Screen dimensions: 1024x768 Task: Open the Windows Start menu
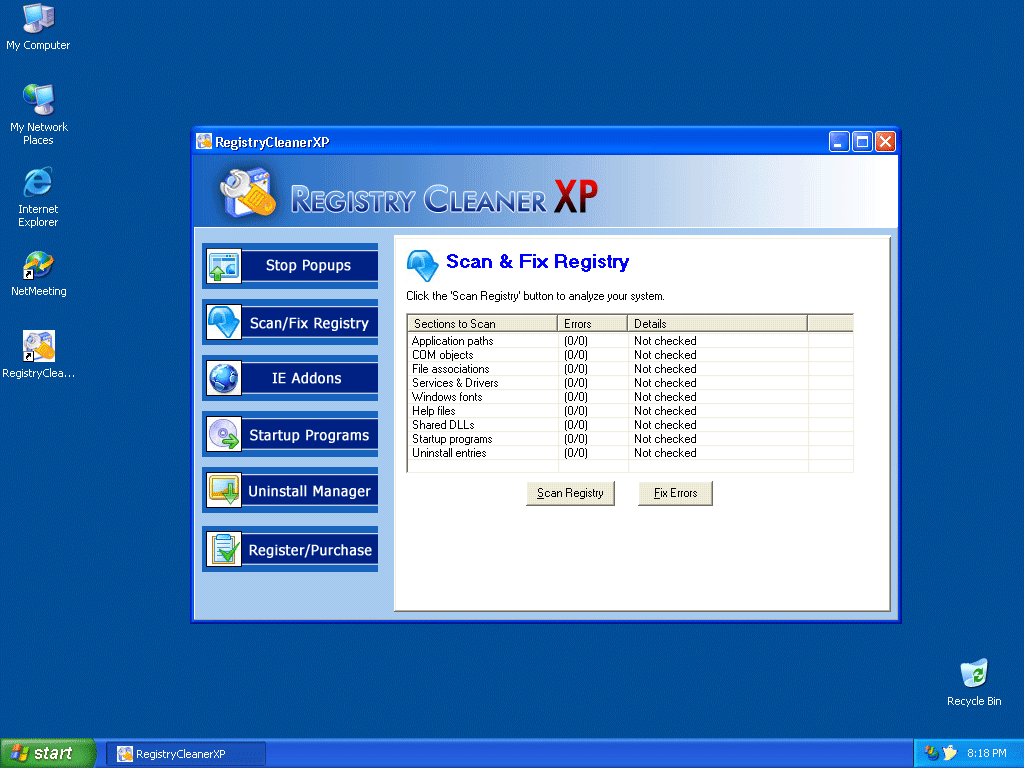[x=47, y=753]
